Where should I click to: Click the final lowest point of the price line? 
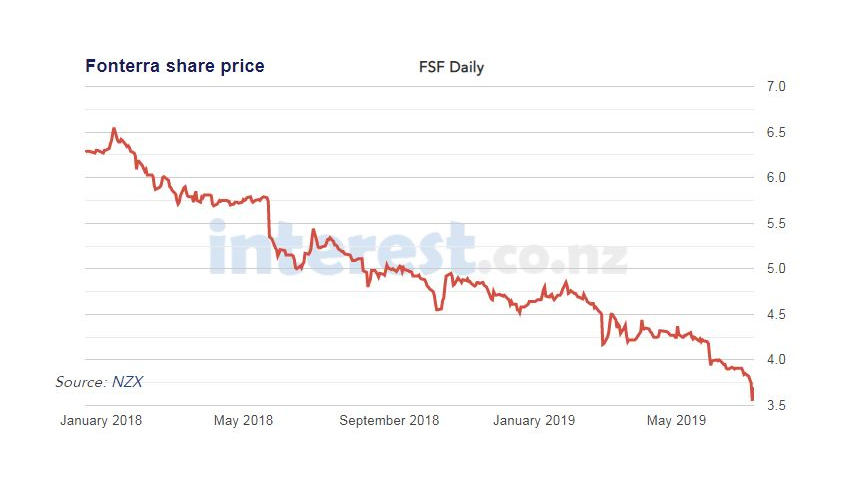point(752,400)
